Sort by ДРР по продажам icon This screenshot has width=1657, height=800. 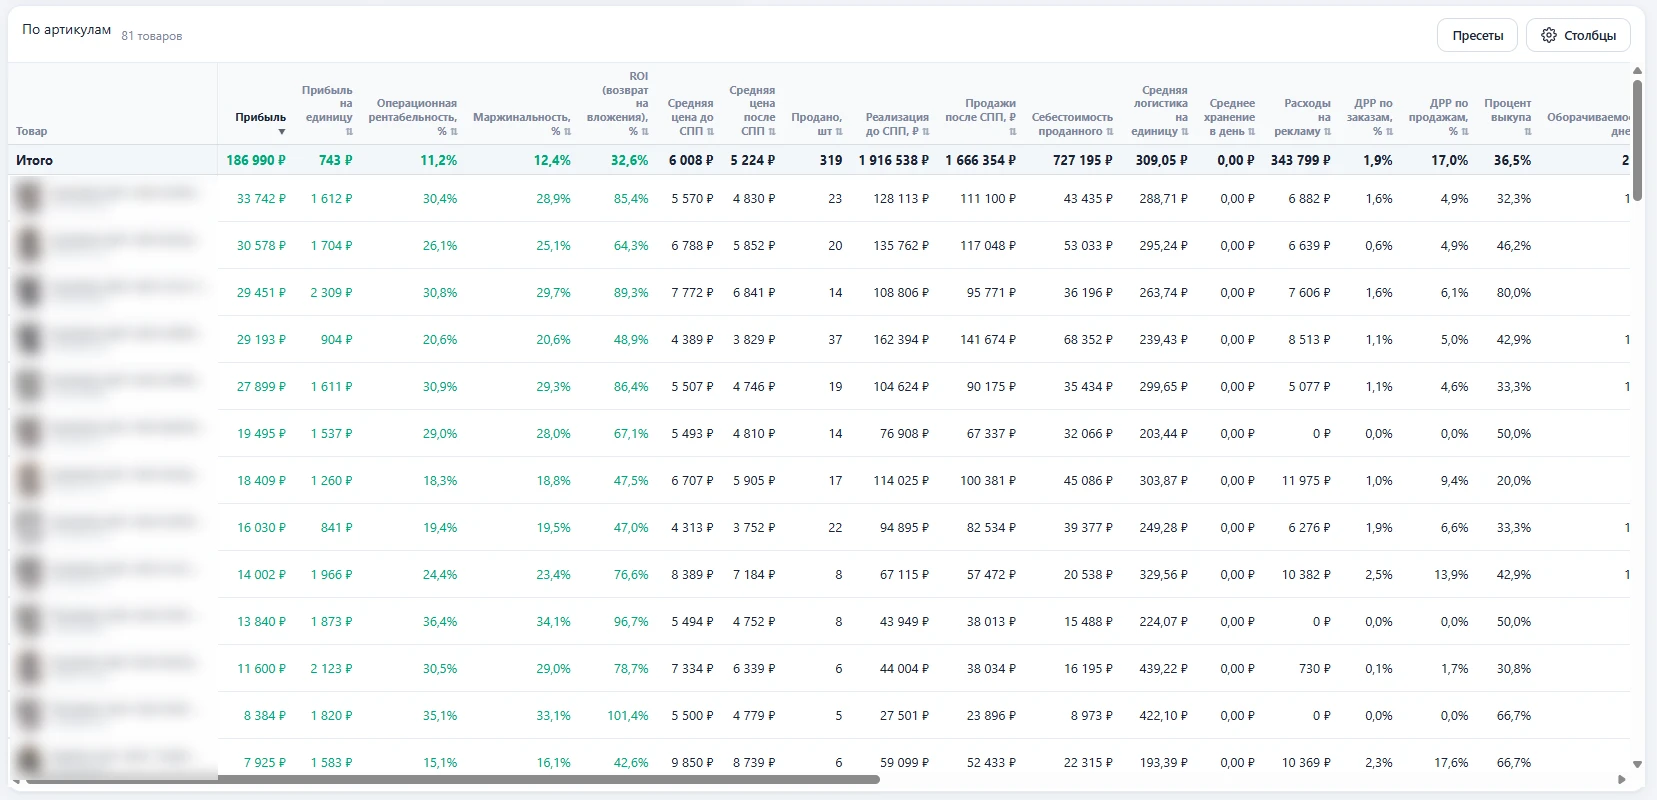coord(1465,132)
